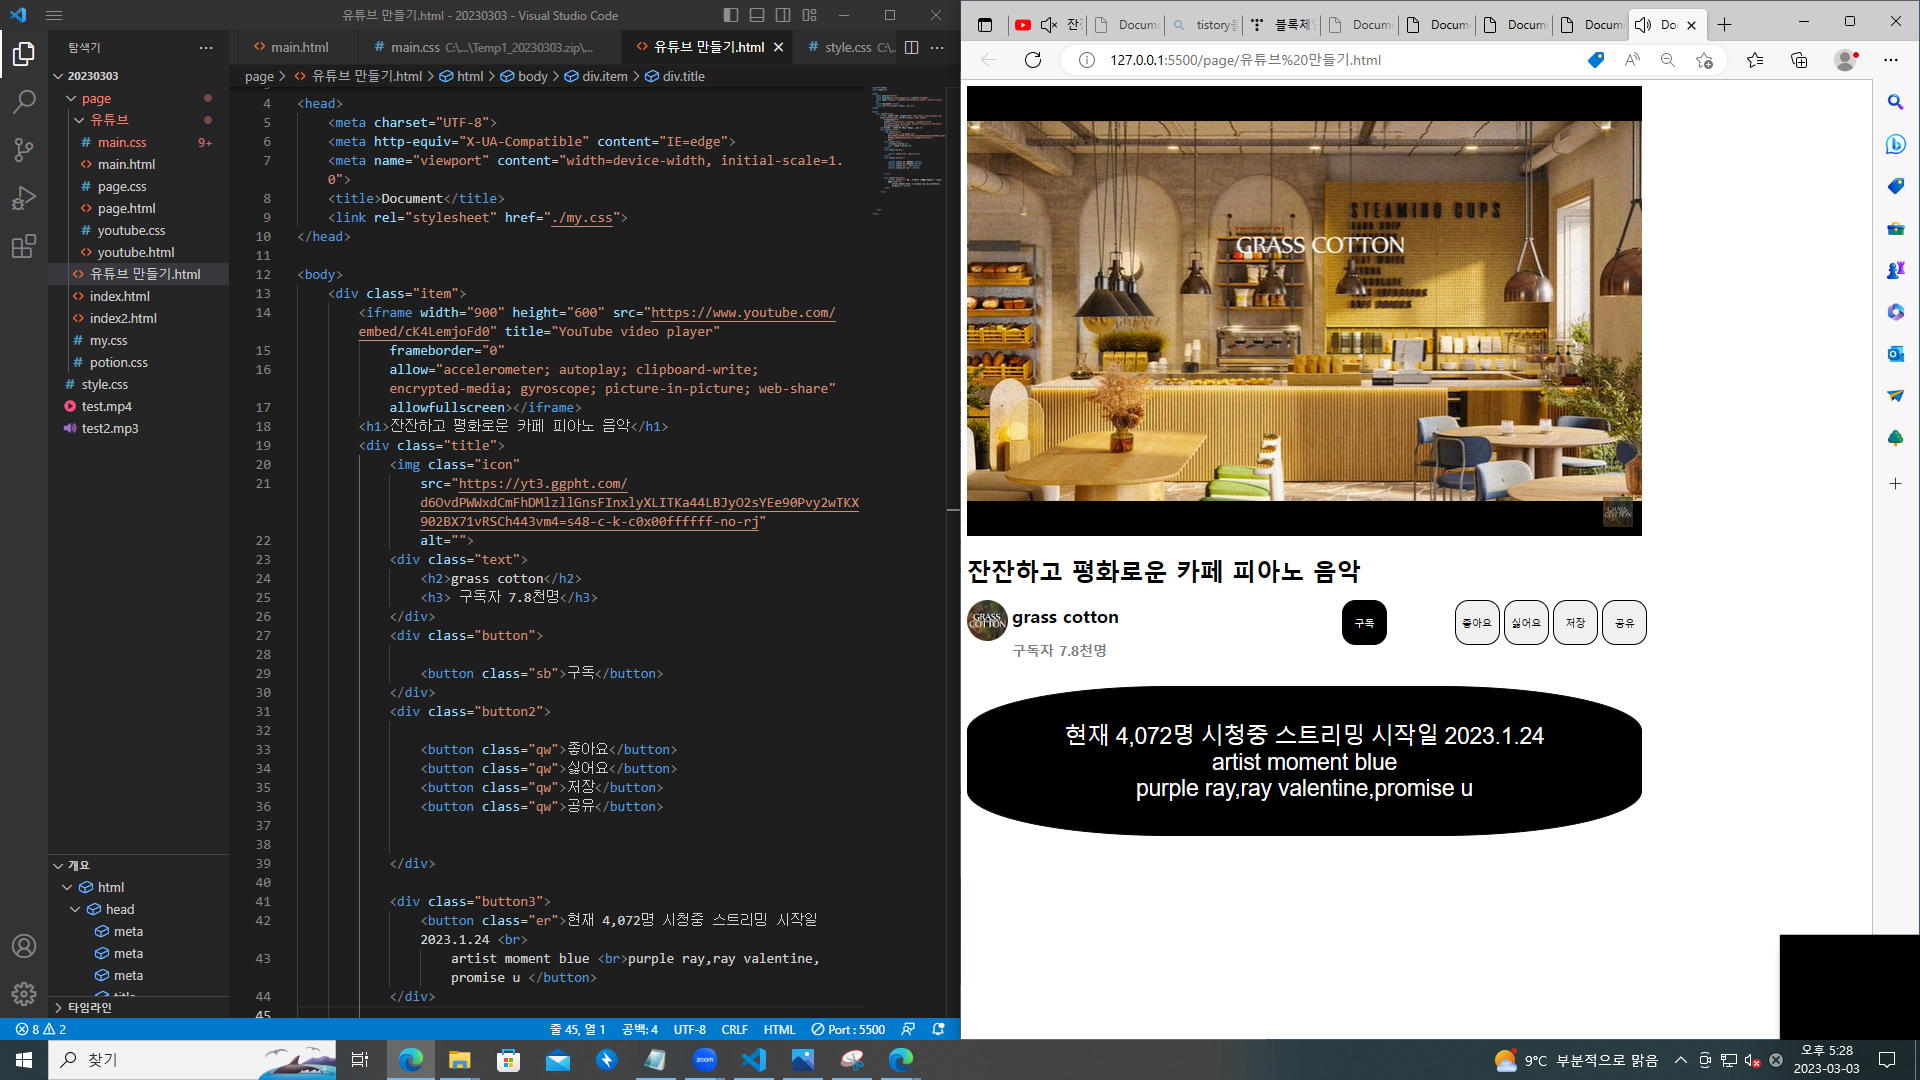
Task: Click the browser refresh icon
Action: pos(1033,60)
